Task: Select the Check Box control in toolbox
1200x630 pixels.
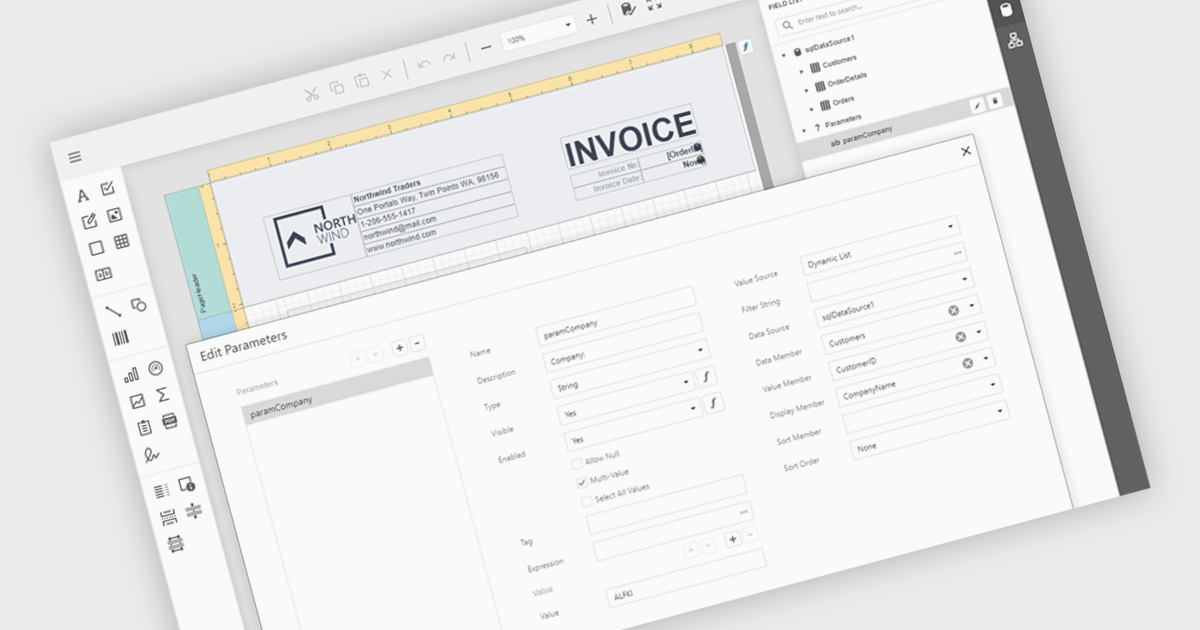Action: pos(108,187)
